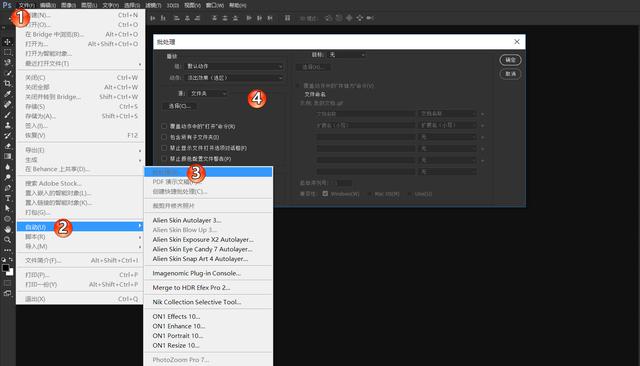Open the Destination dropdown
Image resolution: width=640 pixels, height=366 pixels.
click(x=347, y=55)
